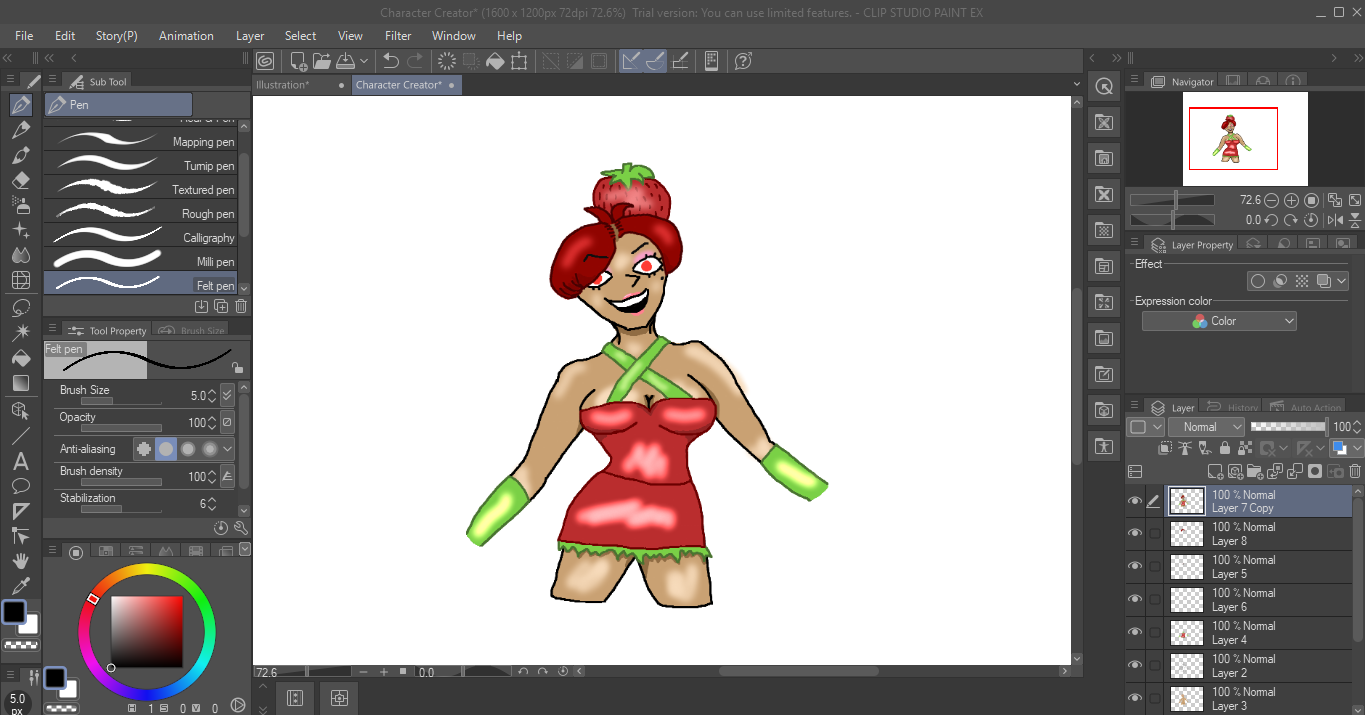Expand the Anti-aliasing options dropdown
Screen dimensions: 1365x715
pos(227,449)
